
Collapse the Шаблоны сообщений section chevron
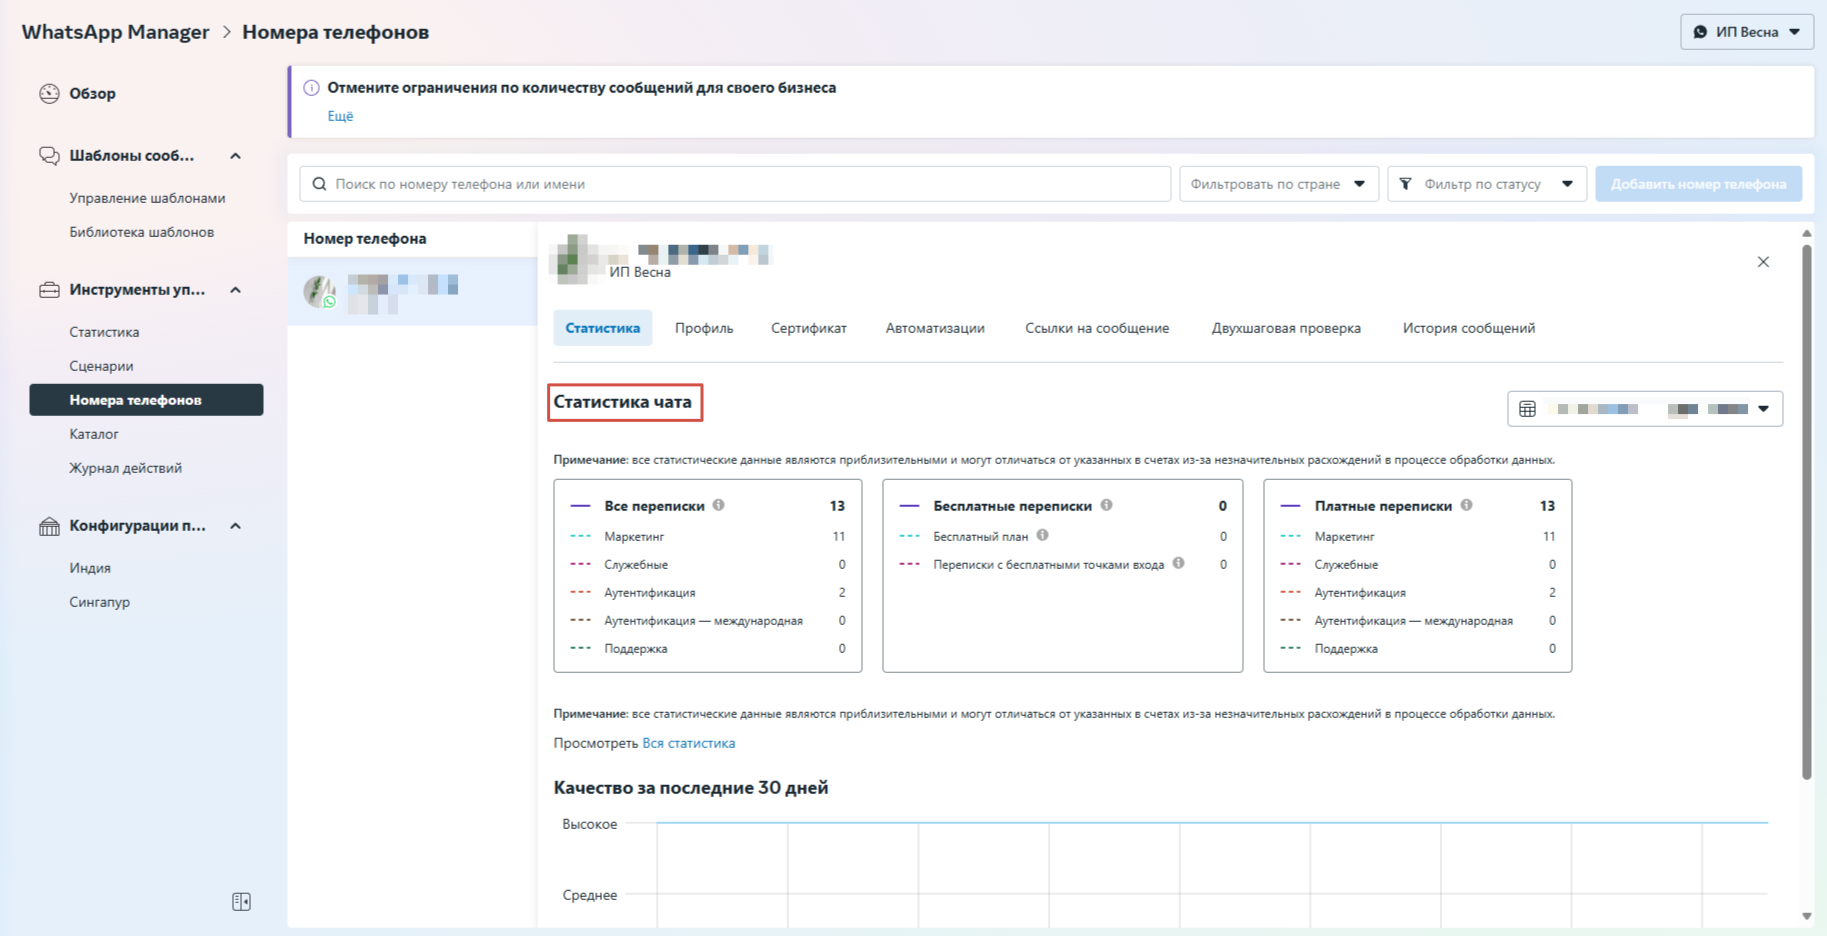236,156
